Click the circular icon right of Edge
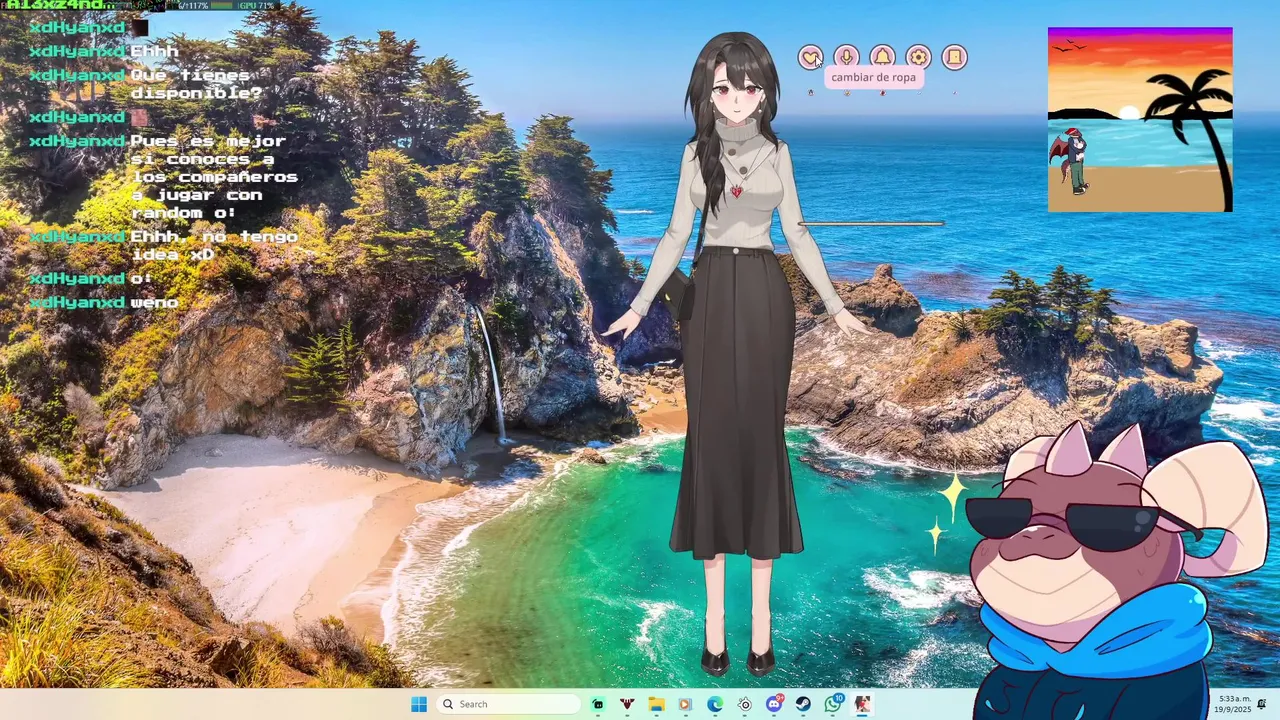1280x720 pixels. click(x=744, y=704)
